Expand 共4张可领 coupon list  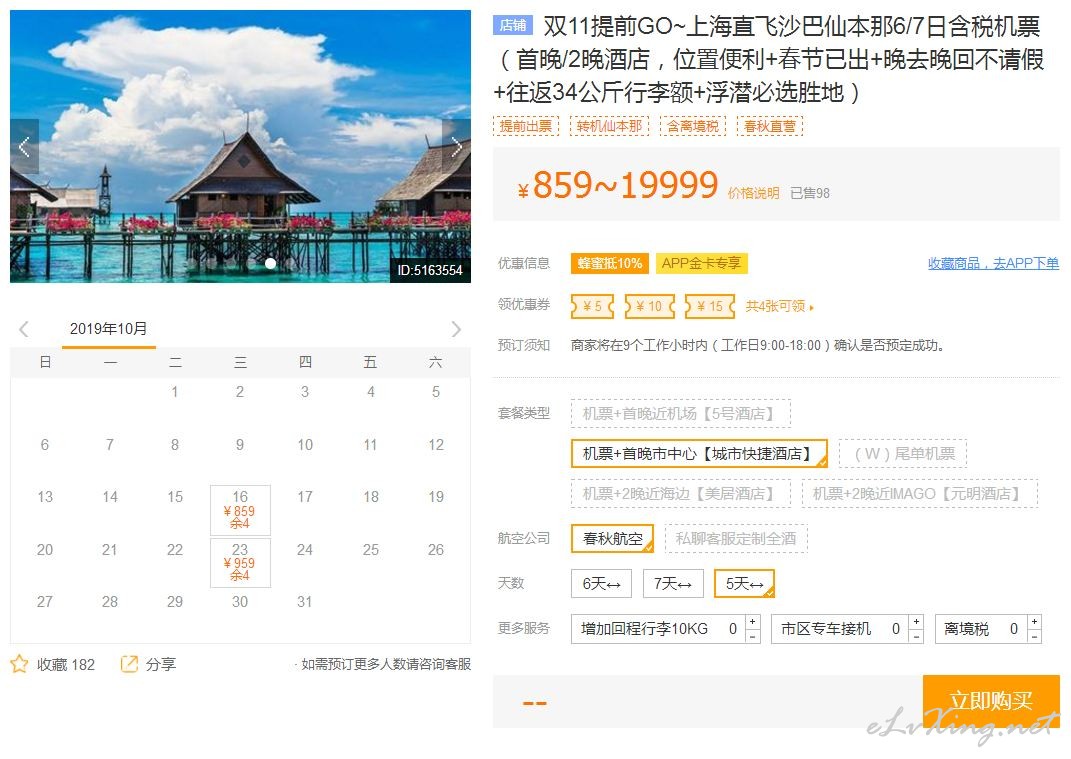[x=779, y=306]
